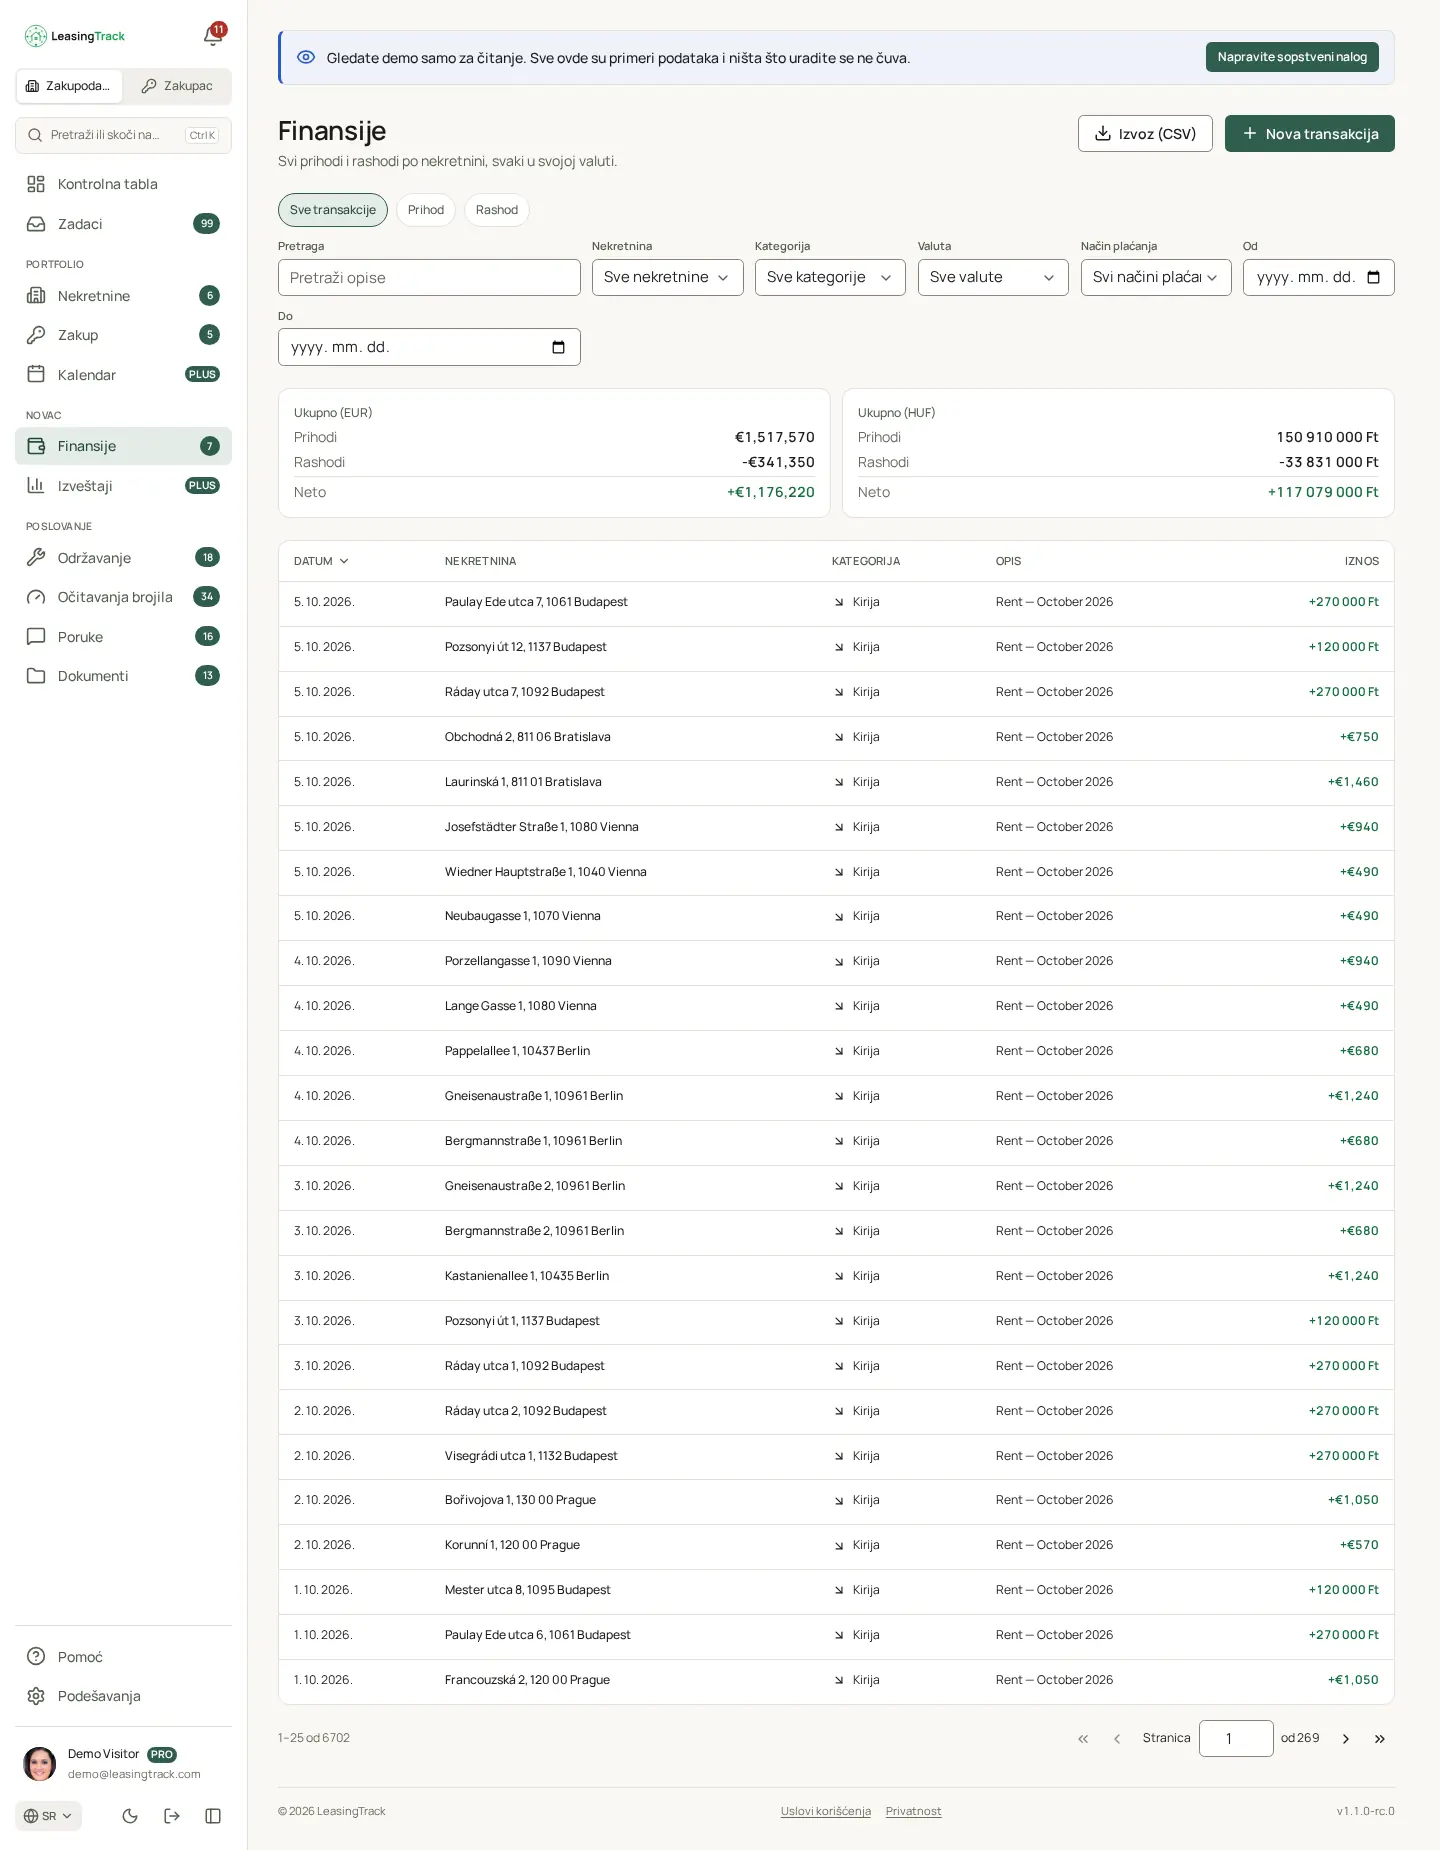Go to the first page arrow
The width and height of the screenshot is (1440, 1850).
(1083, 1739)
